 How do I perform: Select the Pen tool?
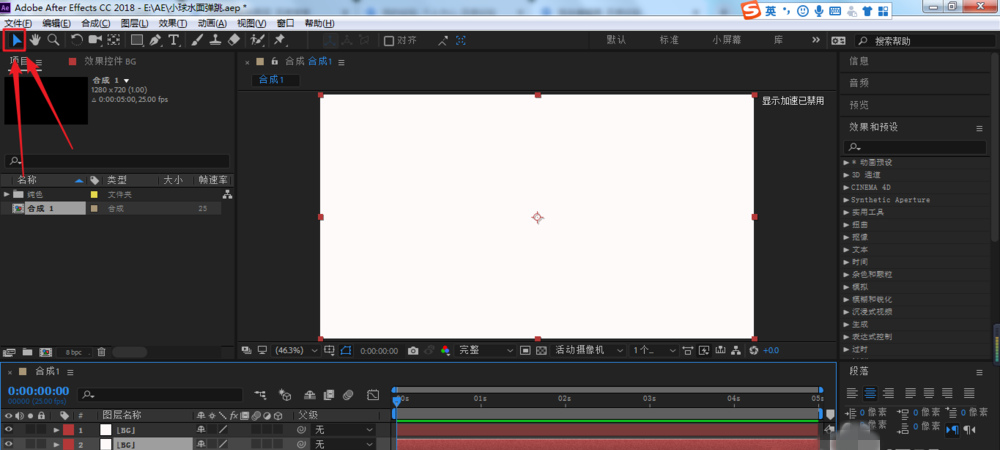pyautogui.click(x=156, y=40)
